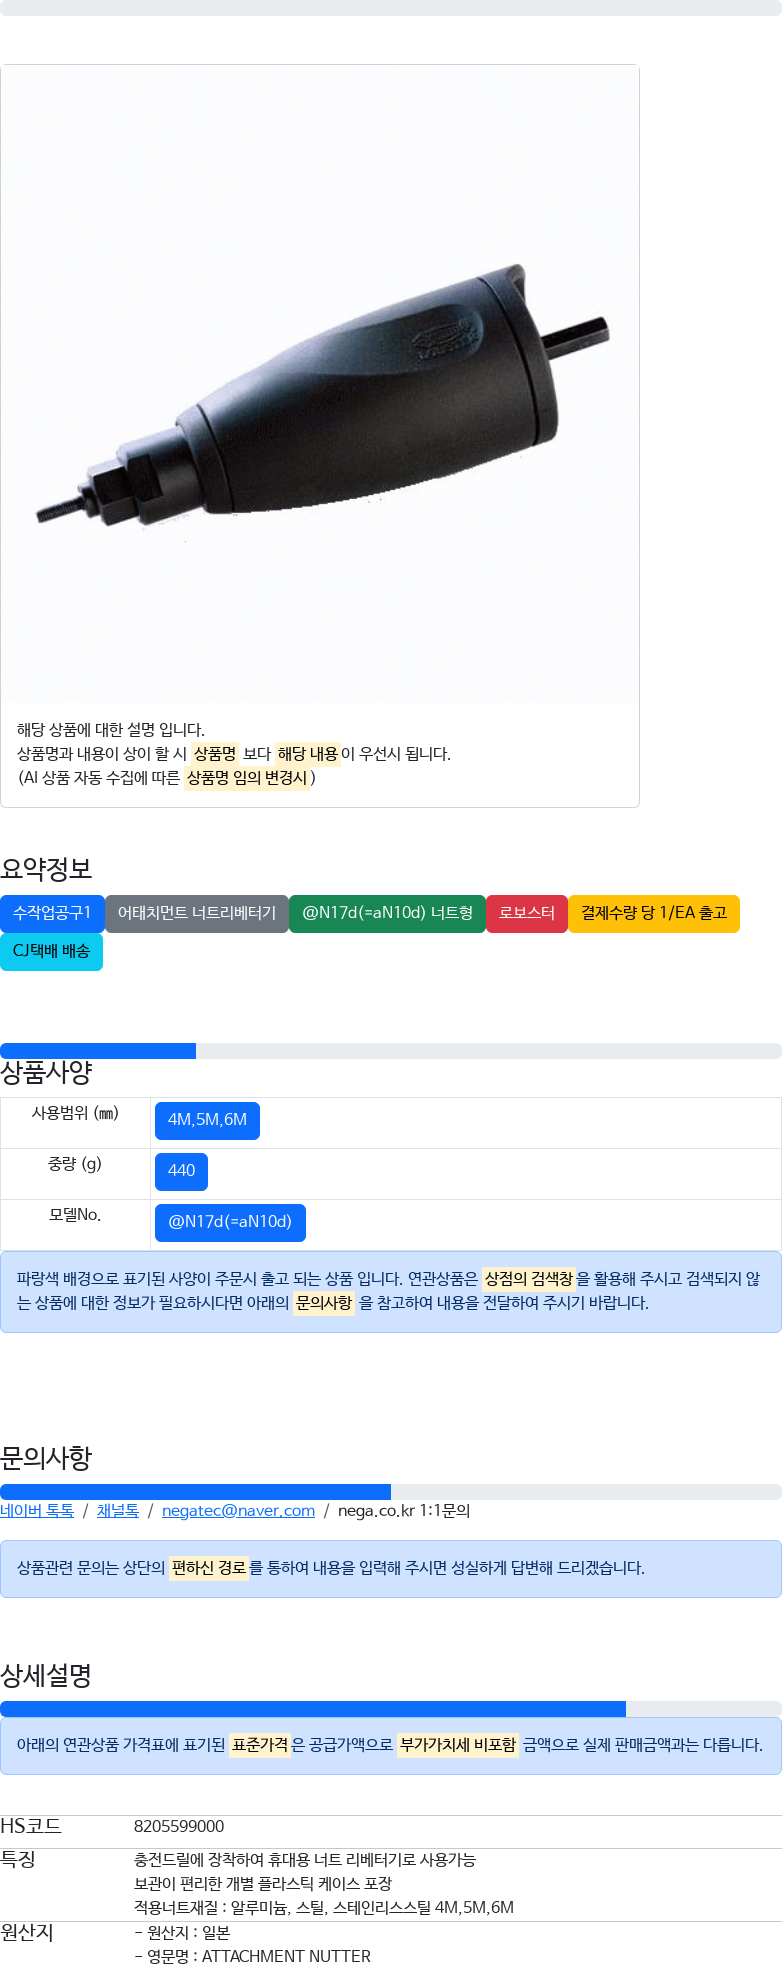Open the 네이버 톡톡 link

[x=37, y=1510]
